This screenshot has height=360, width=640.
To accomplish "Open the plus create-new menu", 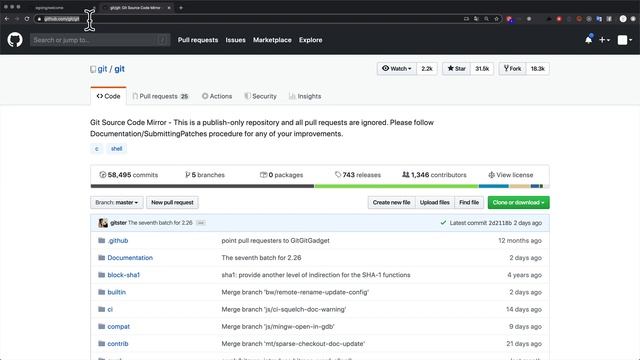I will click(604, 40).
